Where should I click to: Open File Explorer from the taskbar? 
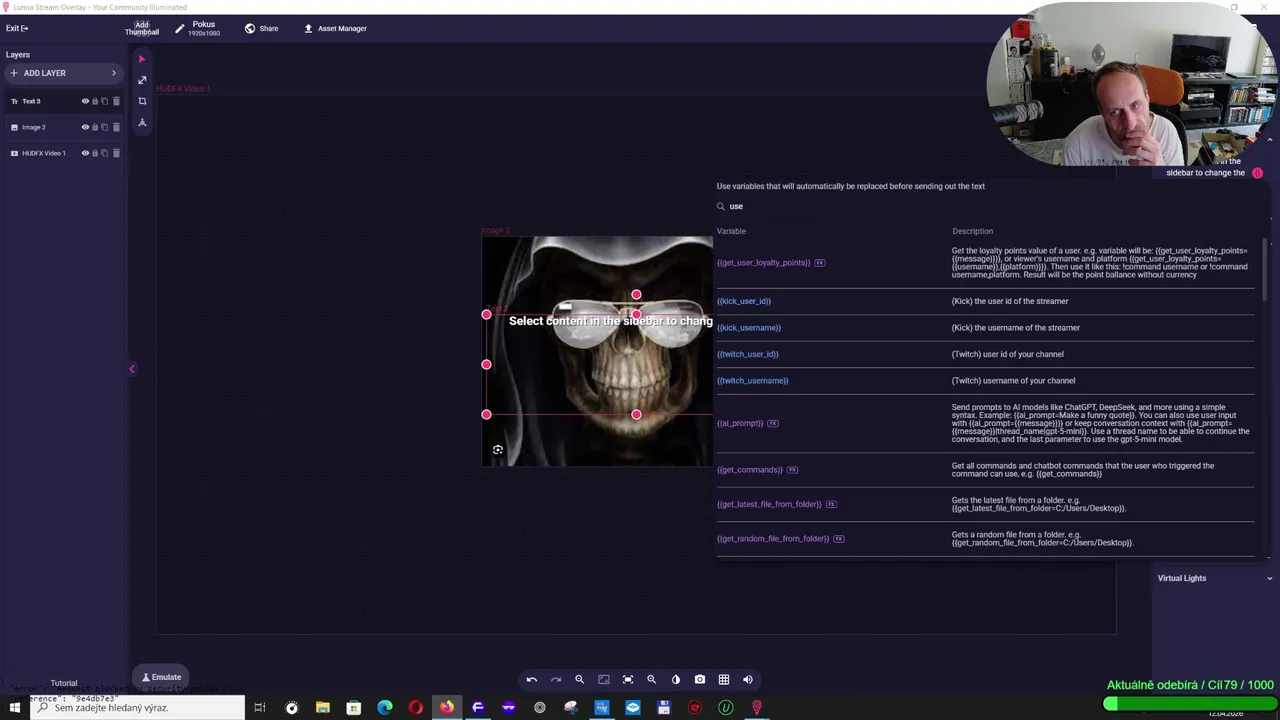[x=323, y=708]
